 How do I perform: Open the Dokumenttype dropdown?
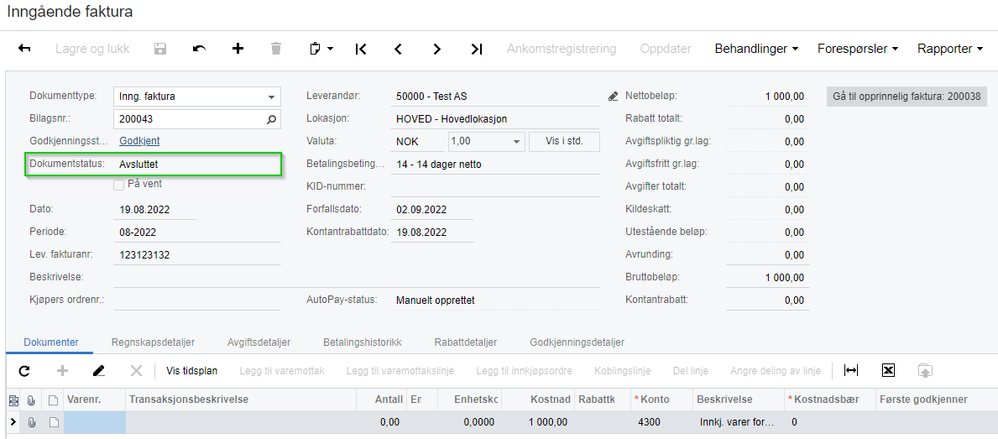(272, 97)
